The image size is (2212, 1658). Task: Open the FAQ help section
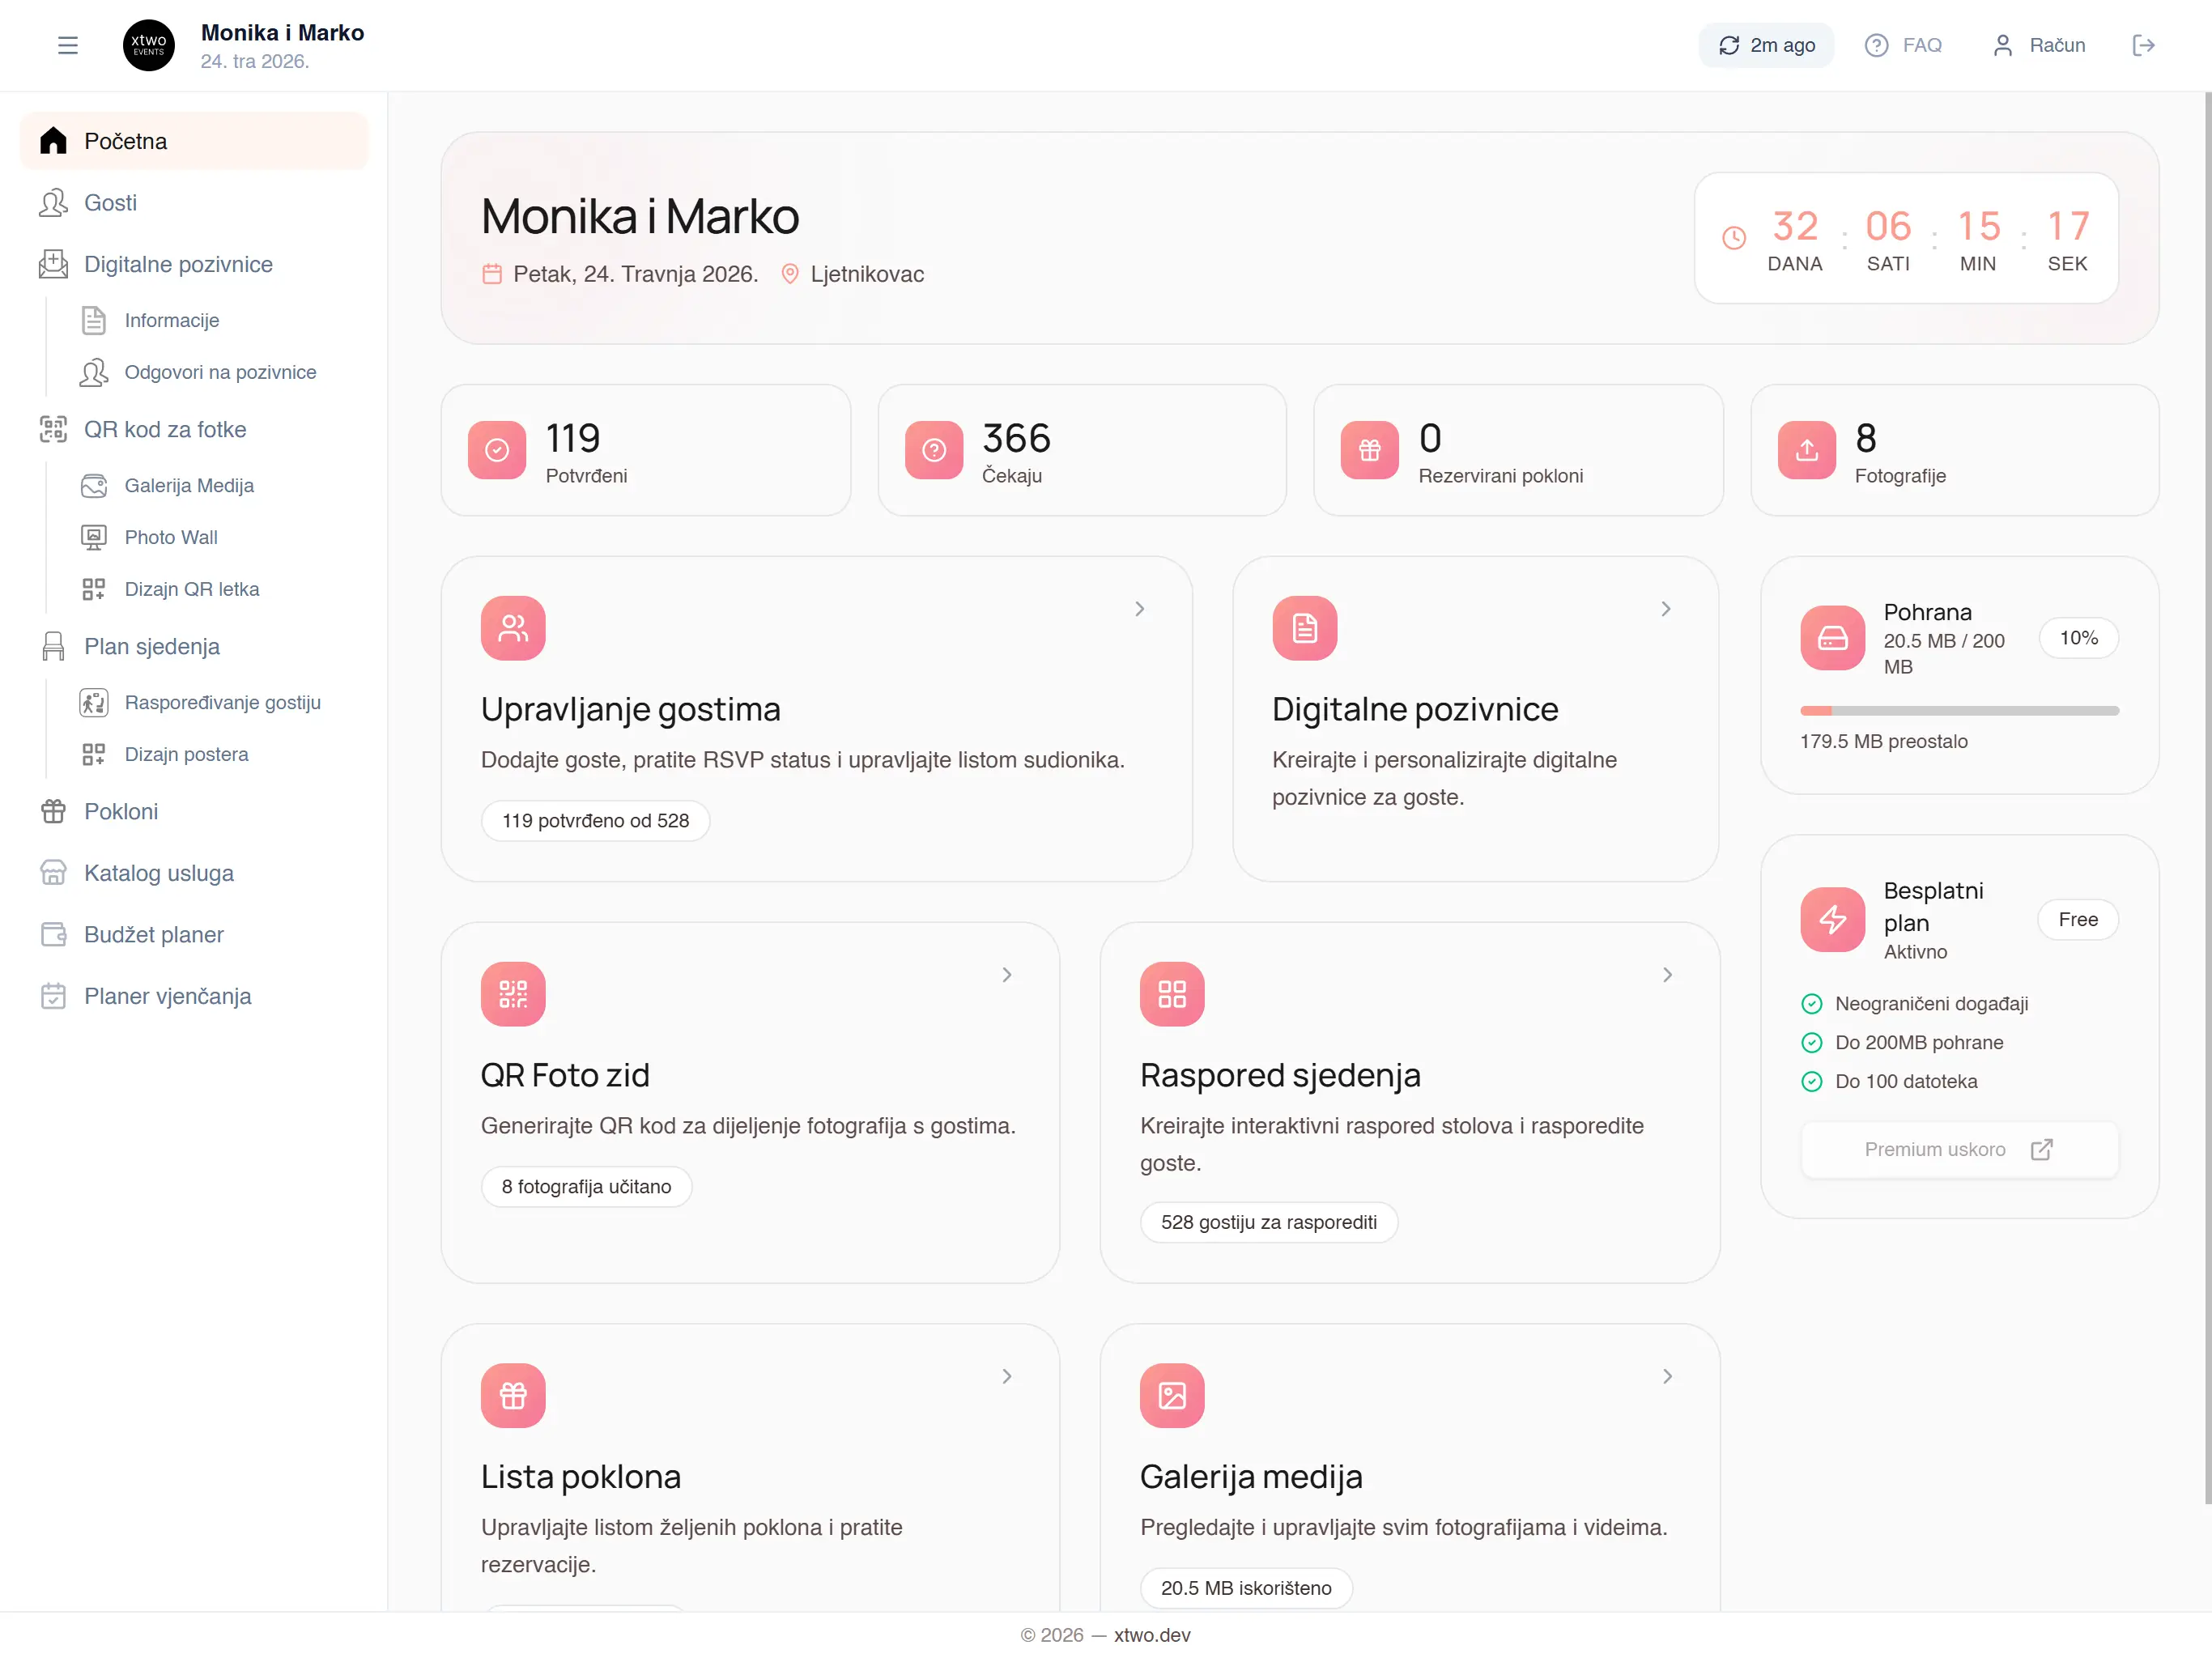[1903, 45]
